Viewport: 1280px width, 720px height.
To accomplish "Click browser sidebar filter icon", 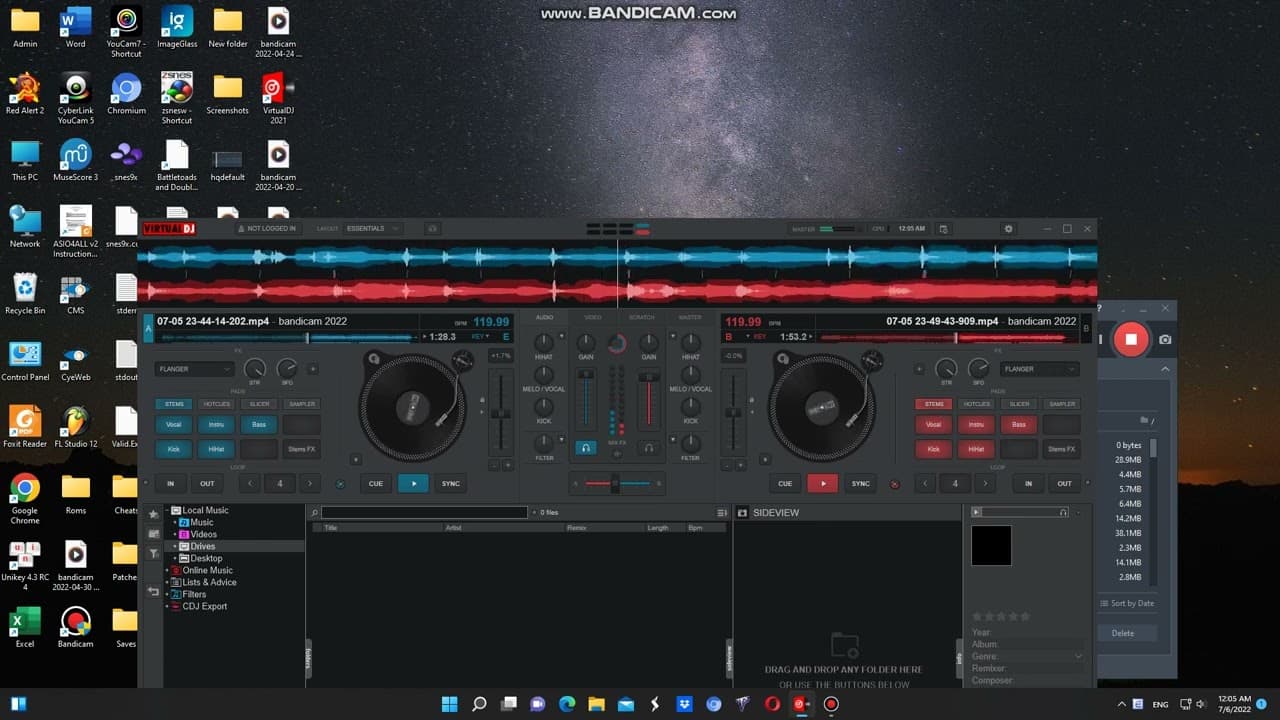I will [153, 554].
